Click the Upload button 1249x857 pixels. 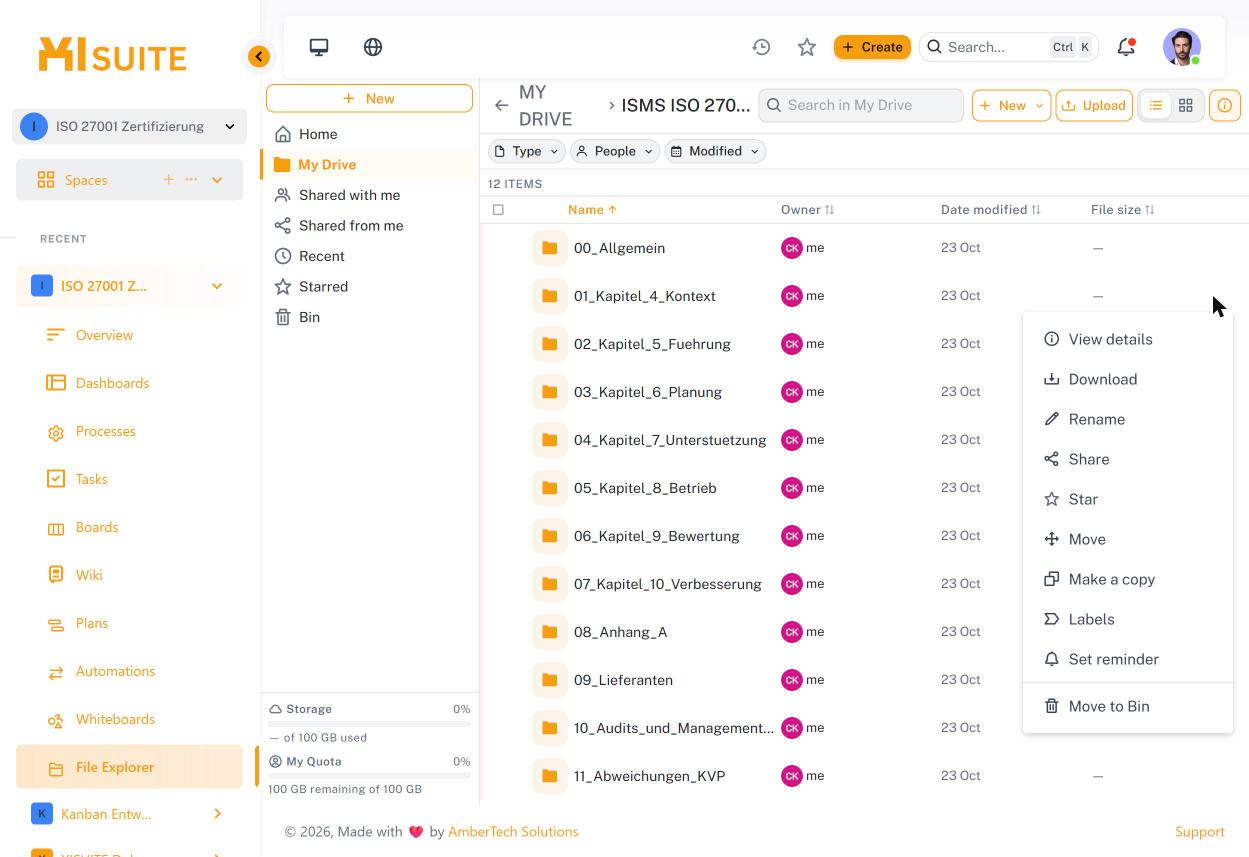point(1094,105)
